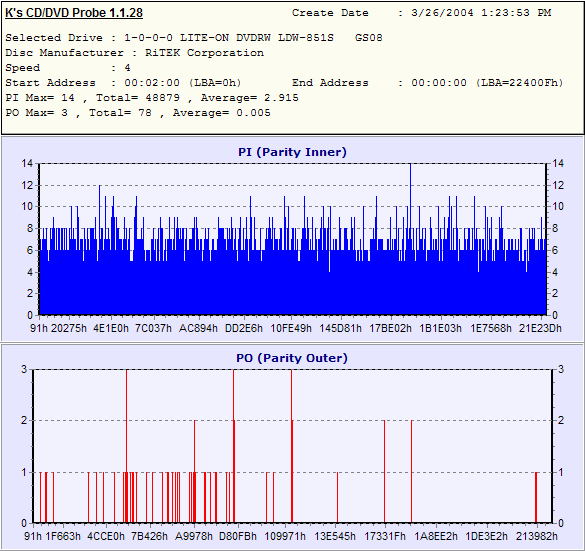Click the Disc Manufacturer RiTEK Corporation line
Image resolution: width=585 pixels, height=551 pixels.
click(135, 53)
